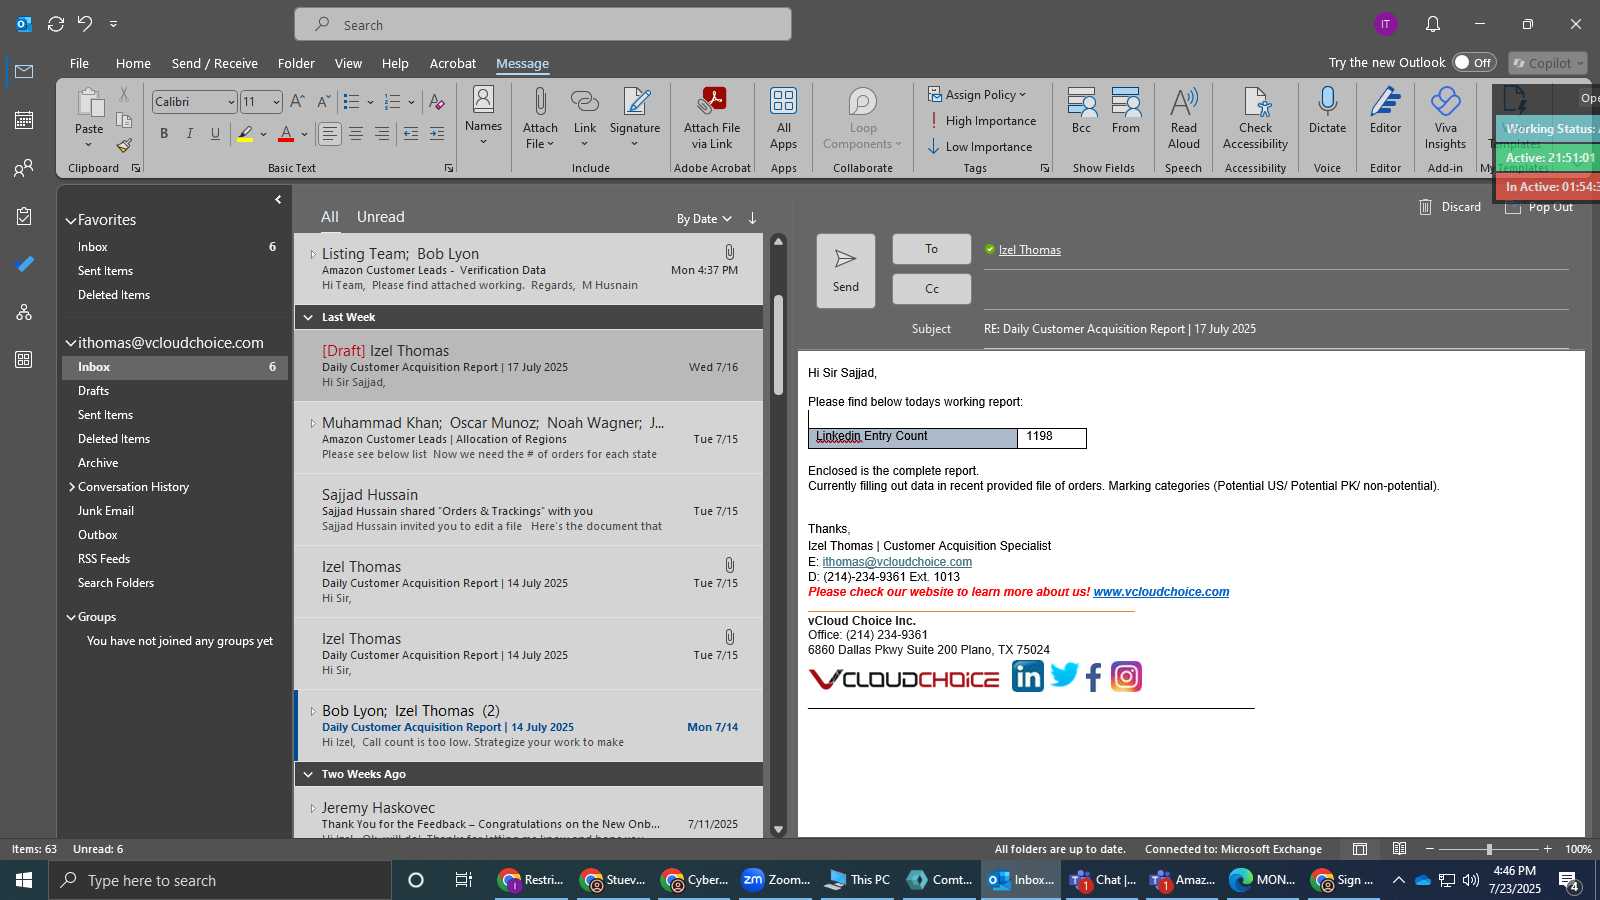Viewport: 1600px width, 900px height.
Task: Open Viva Insights add-in
Action: tap(1445, 118)
